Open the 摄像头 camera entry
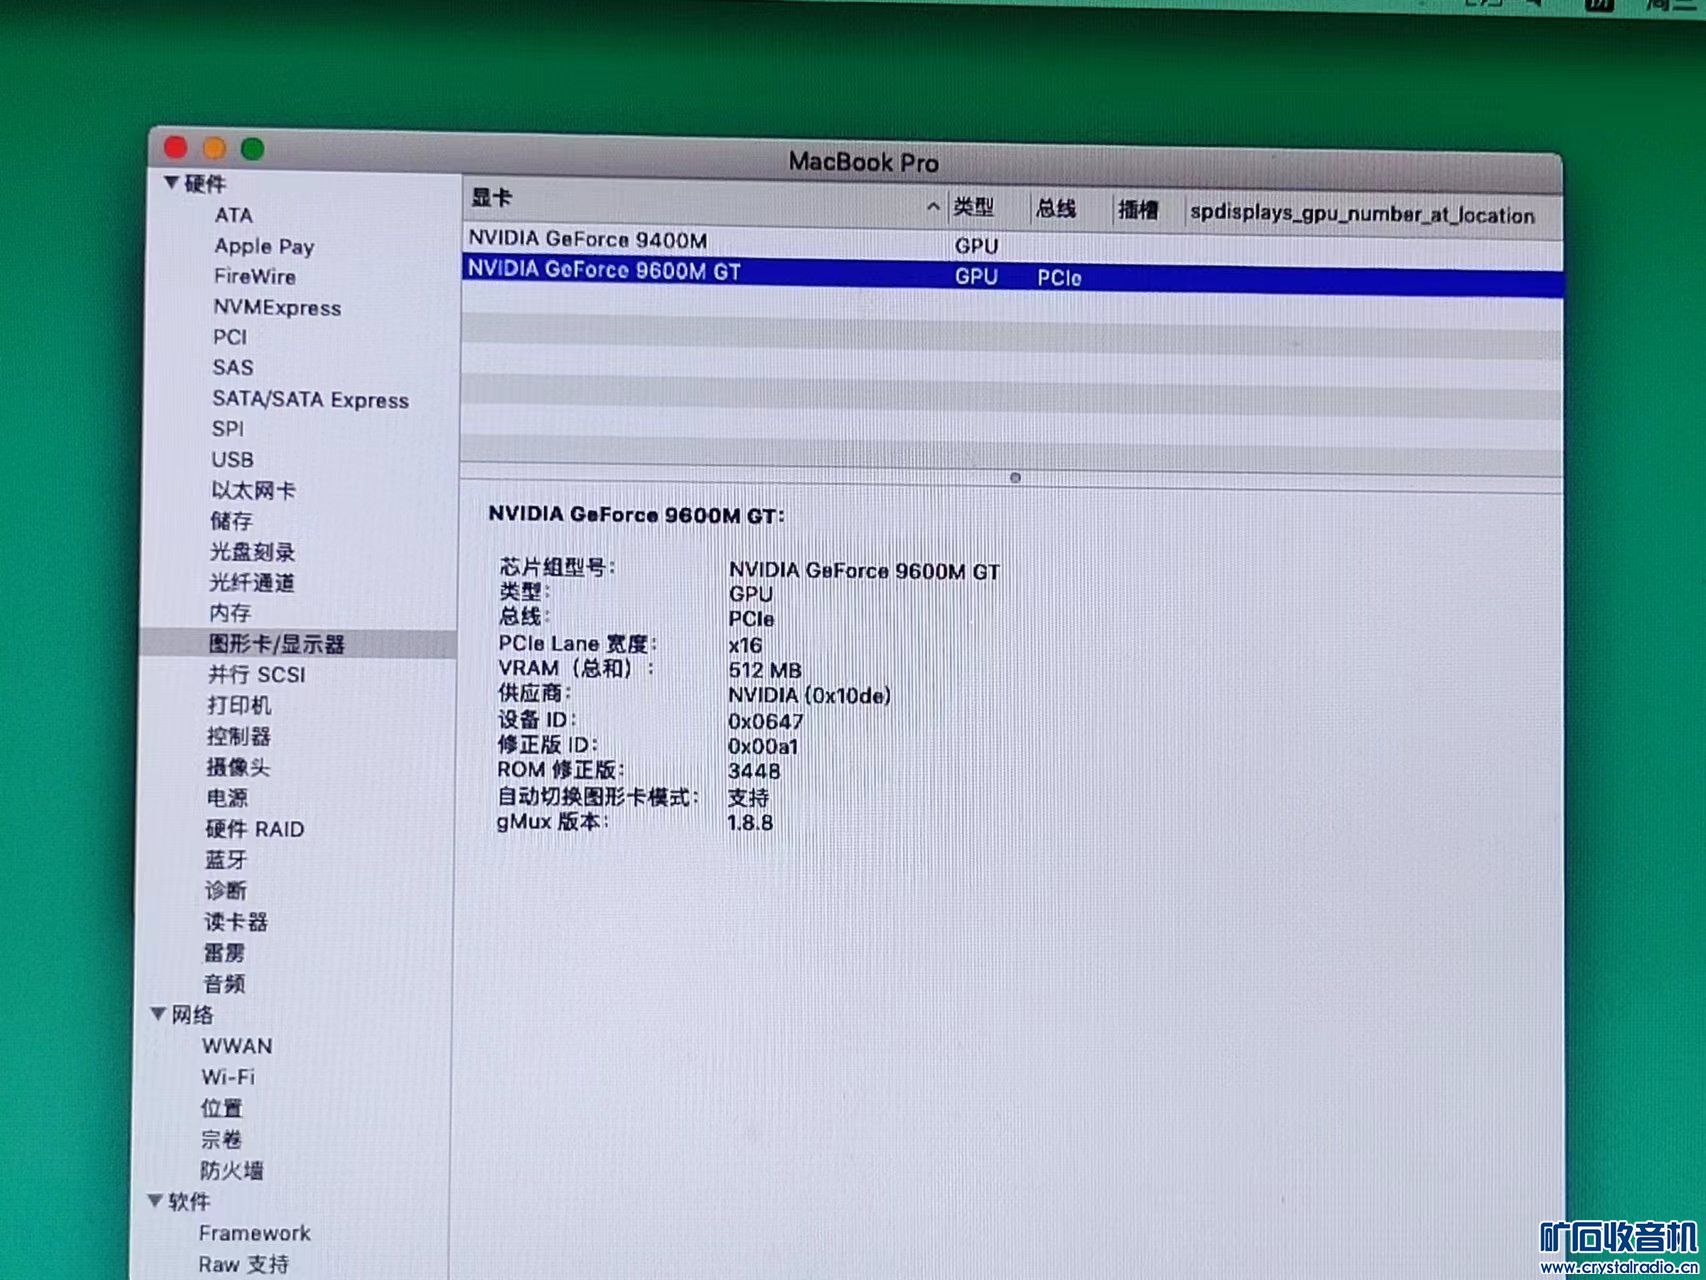The height and width of the screenshot is (1280, 1706). [238, 767]
